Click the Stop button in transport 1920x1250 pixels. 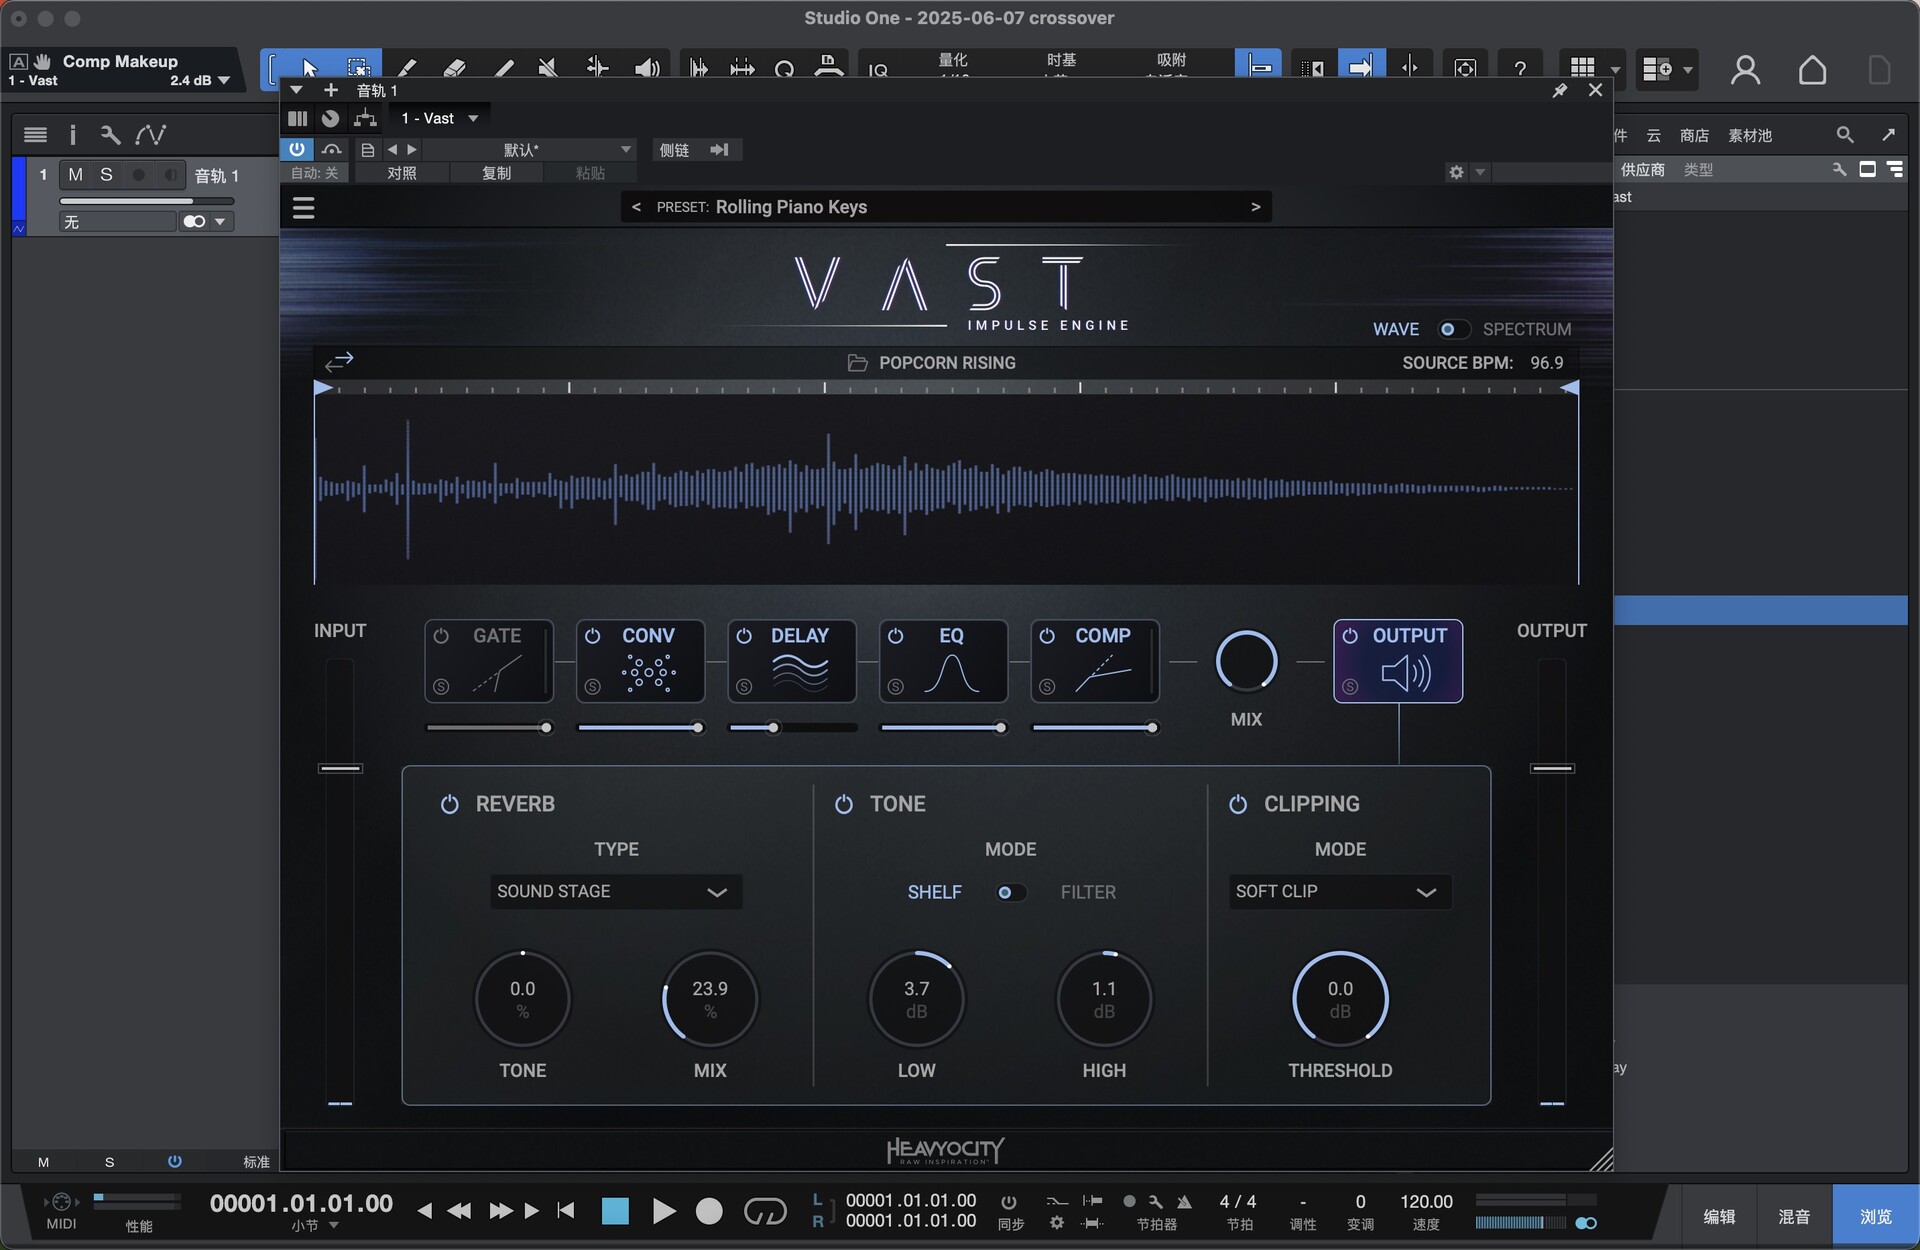(615, 1212)
